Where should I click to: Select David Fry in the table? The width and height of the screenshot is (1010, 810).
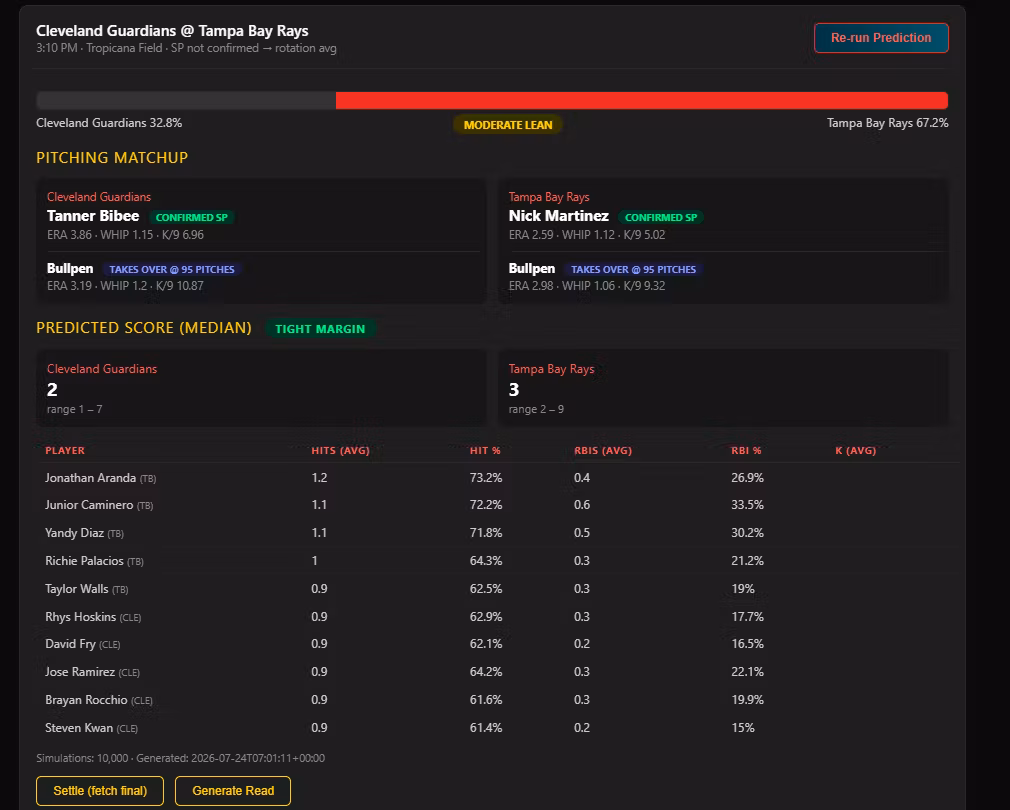point(70,644)
